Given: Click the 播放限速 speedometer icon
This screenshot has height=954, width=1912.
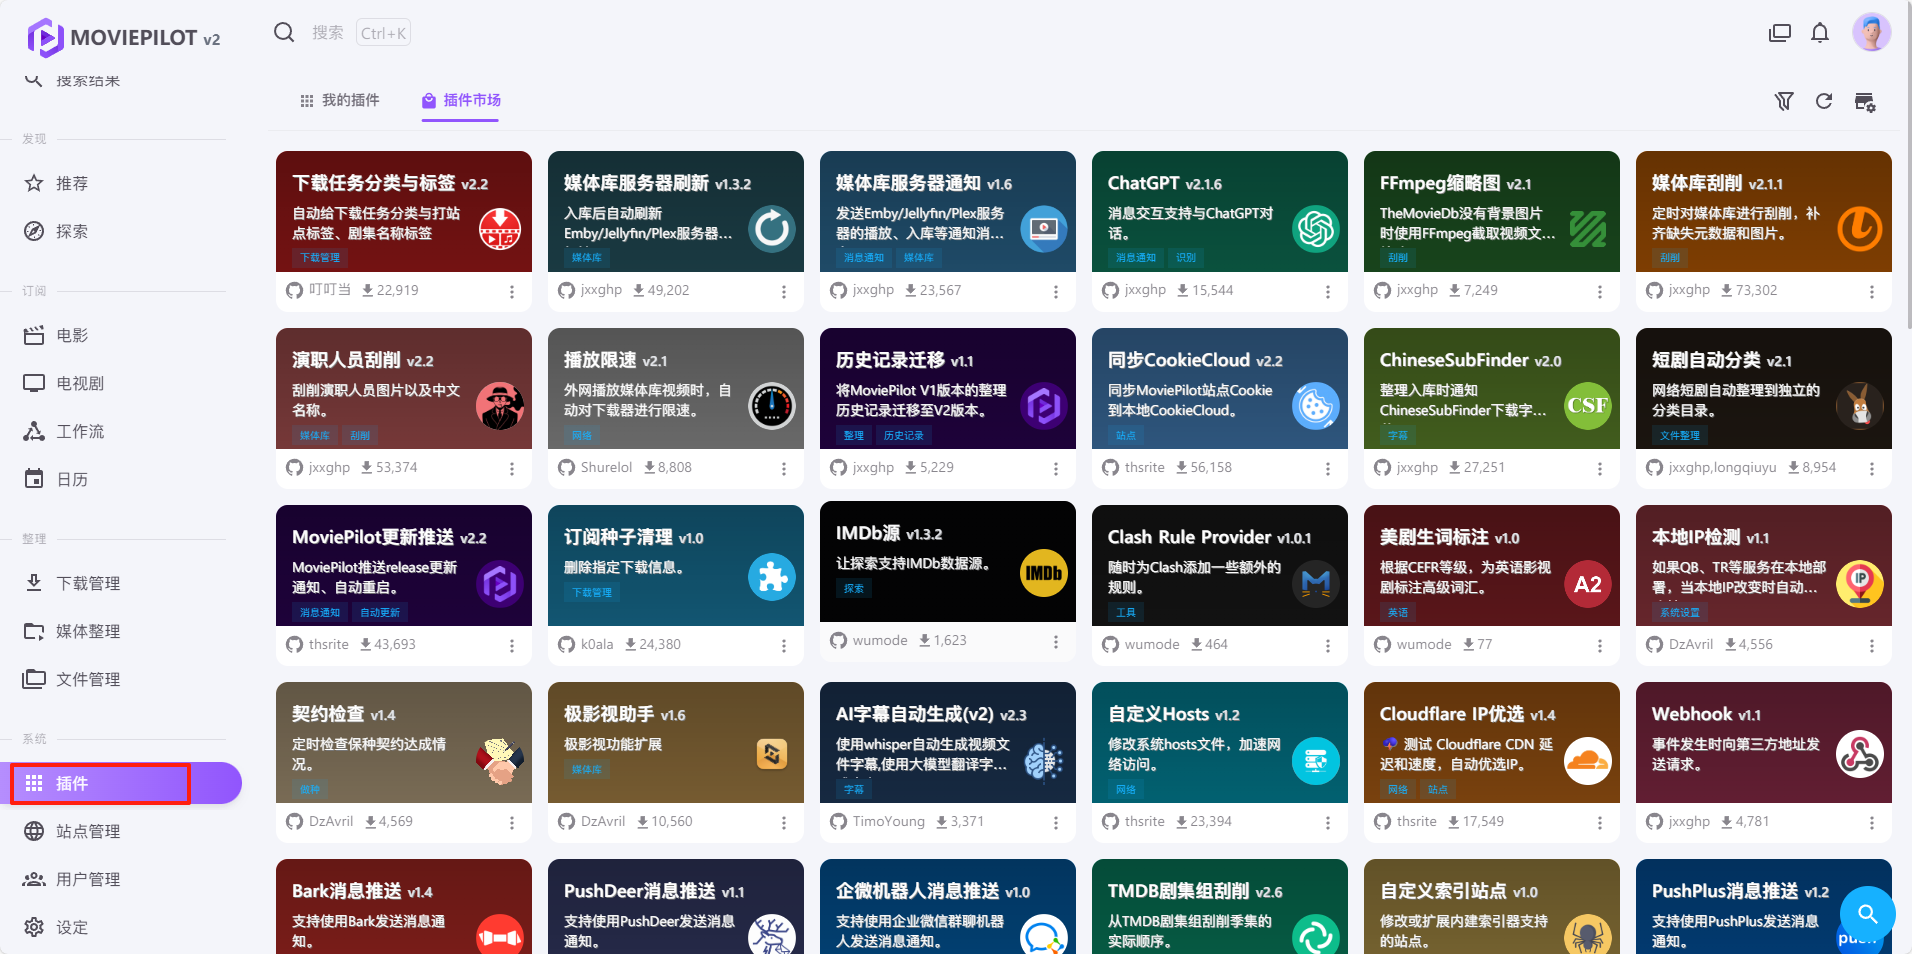Looking at the screenshot, I should [772, 406].
